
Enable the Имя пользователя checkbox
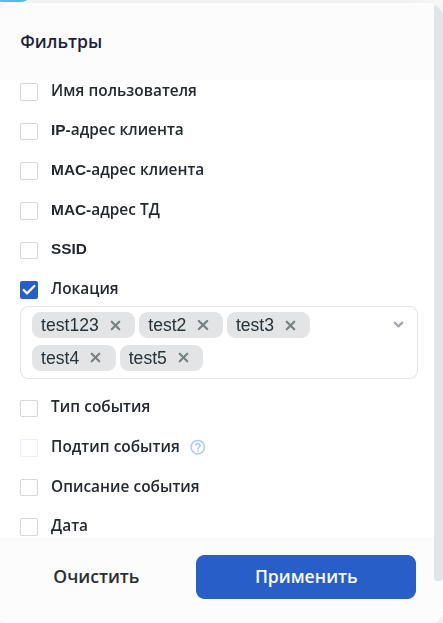[29, 92]
